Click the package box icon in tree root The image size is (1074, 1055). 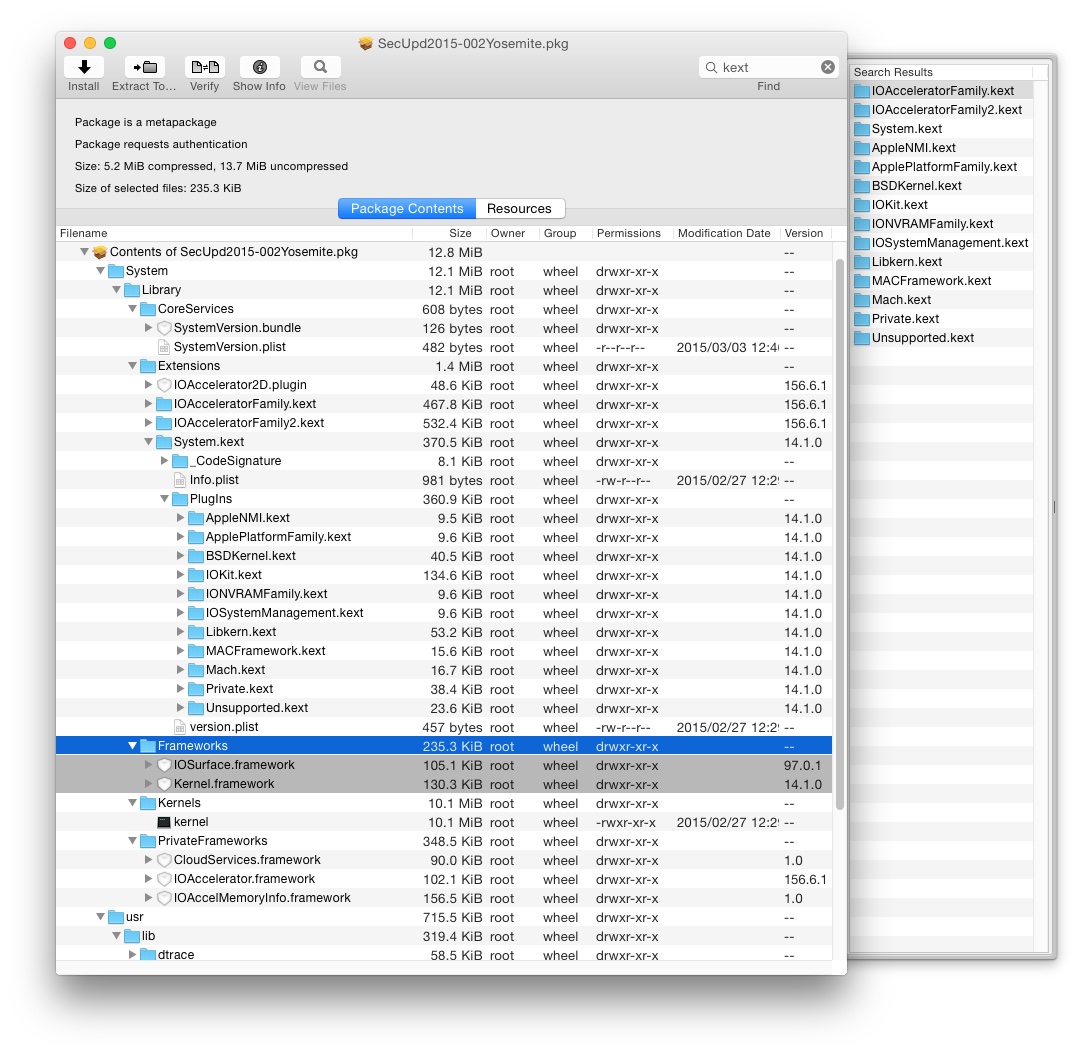point(100,251)
